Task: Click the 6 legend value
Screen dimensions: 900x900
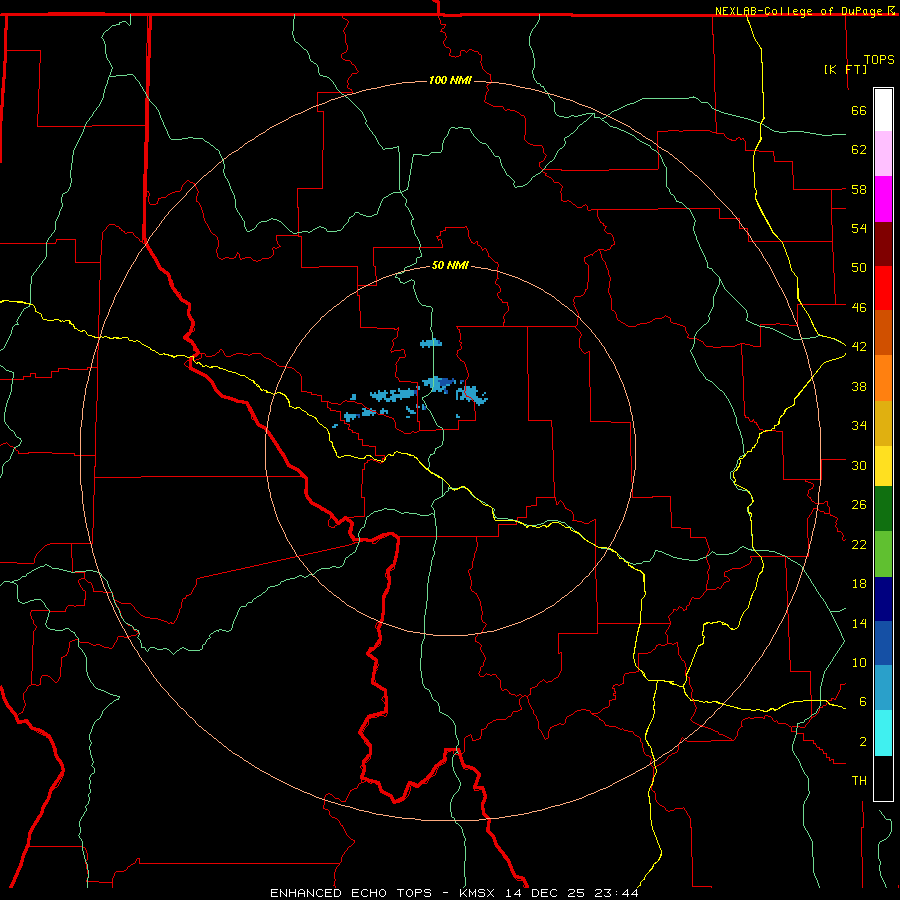Action: pyautogui.click(x=862, y=701)
